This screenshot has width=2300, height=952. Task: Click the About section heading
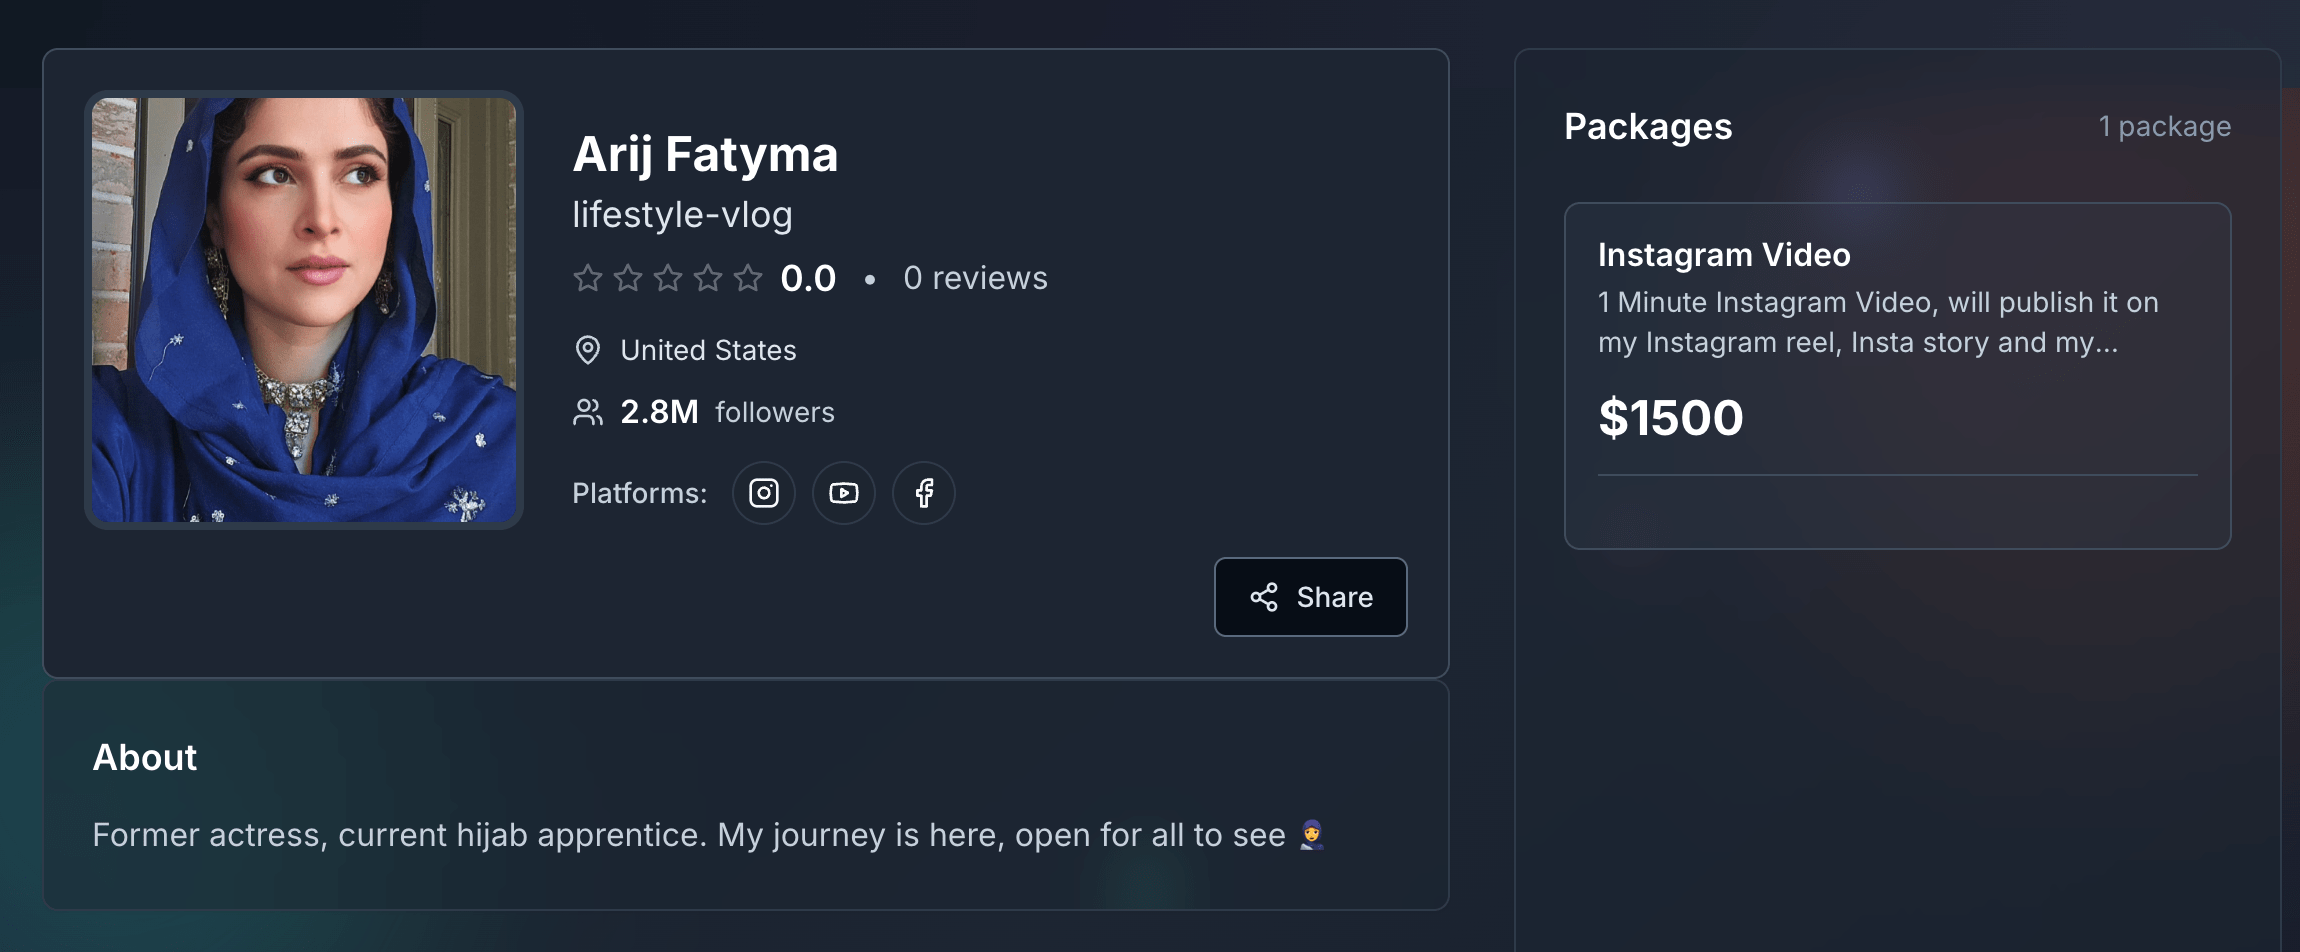coord(145,758)
